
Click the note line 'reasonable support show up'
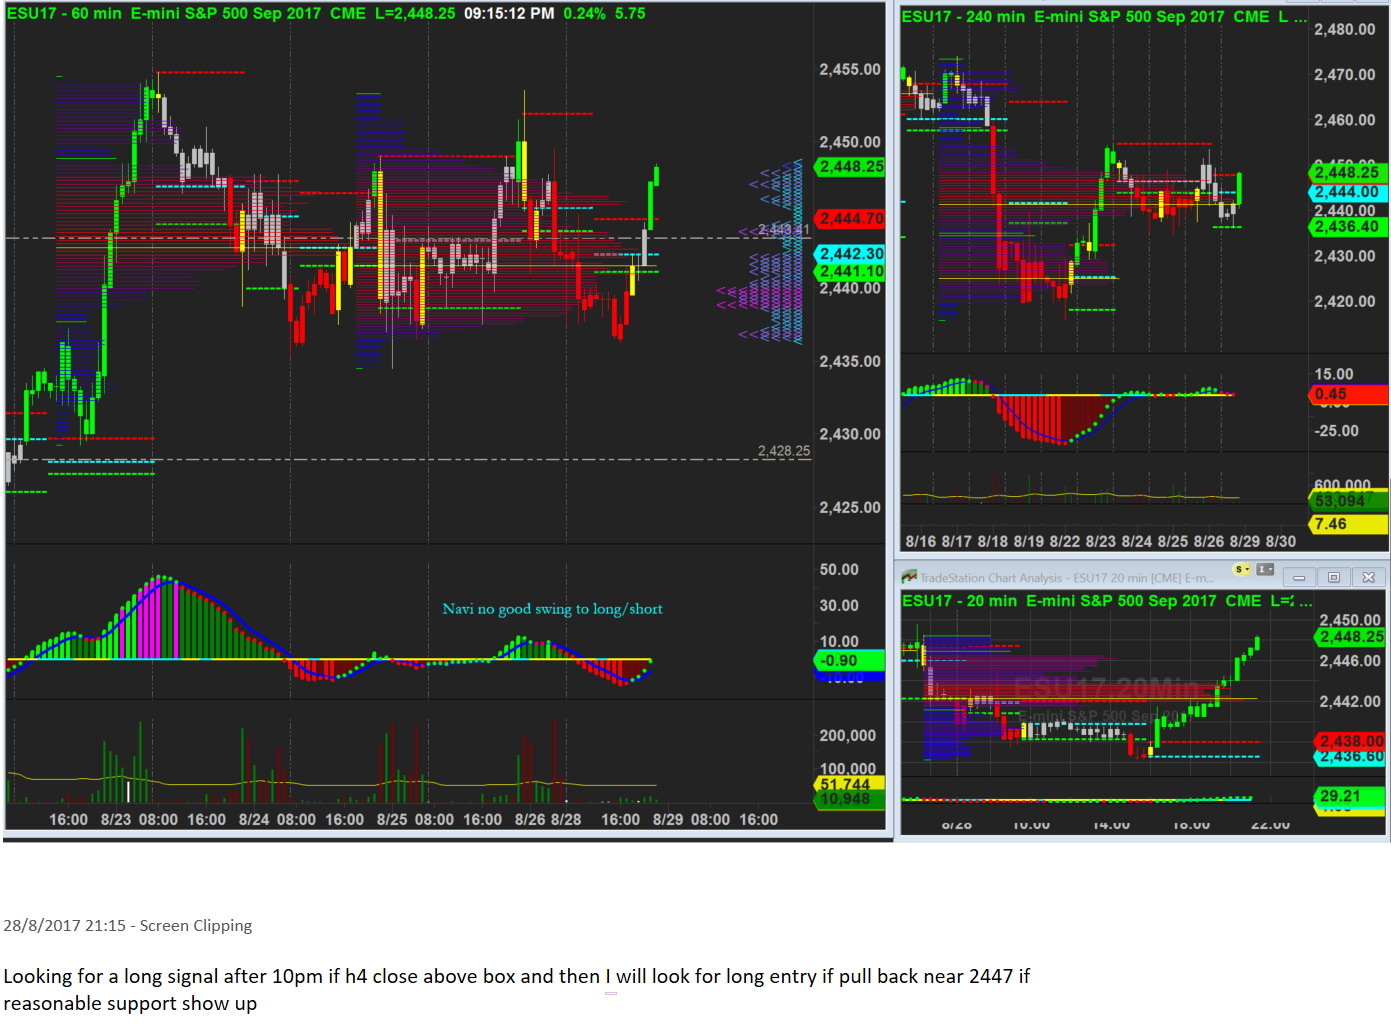pyautogui.click(x=130, y=1004)
